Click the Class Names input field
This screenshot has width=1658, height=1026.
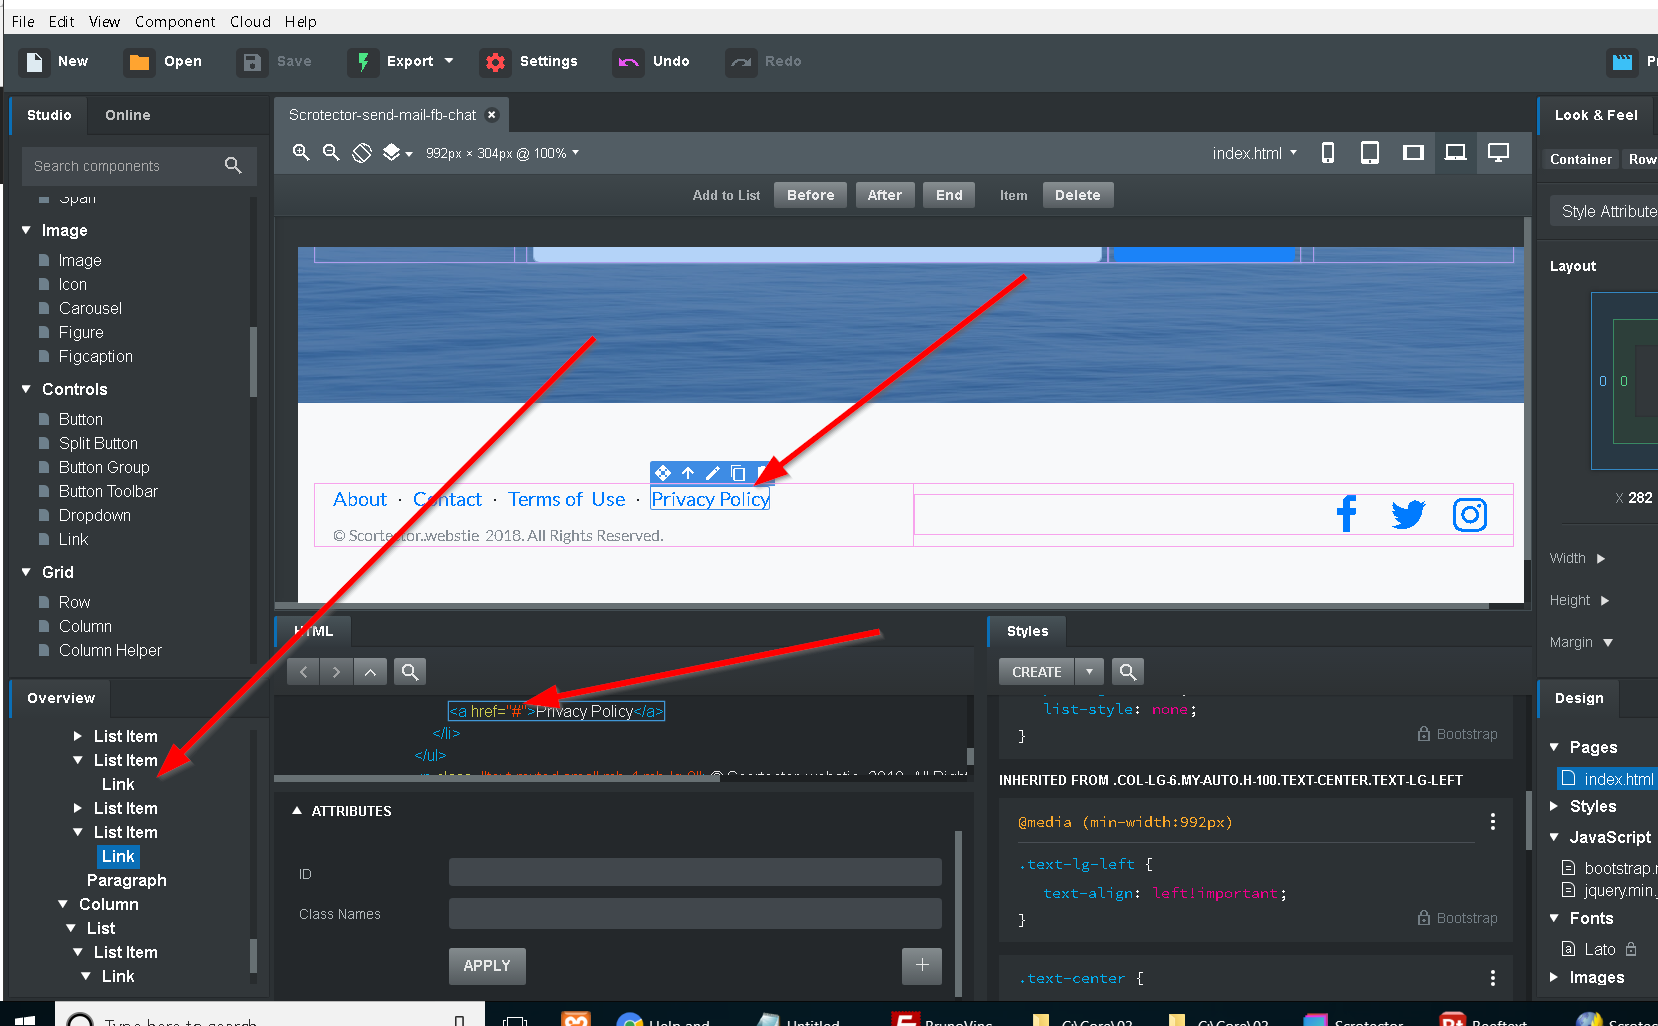[695, 913]
